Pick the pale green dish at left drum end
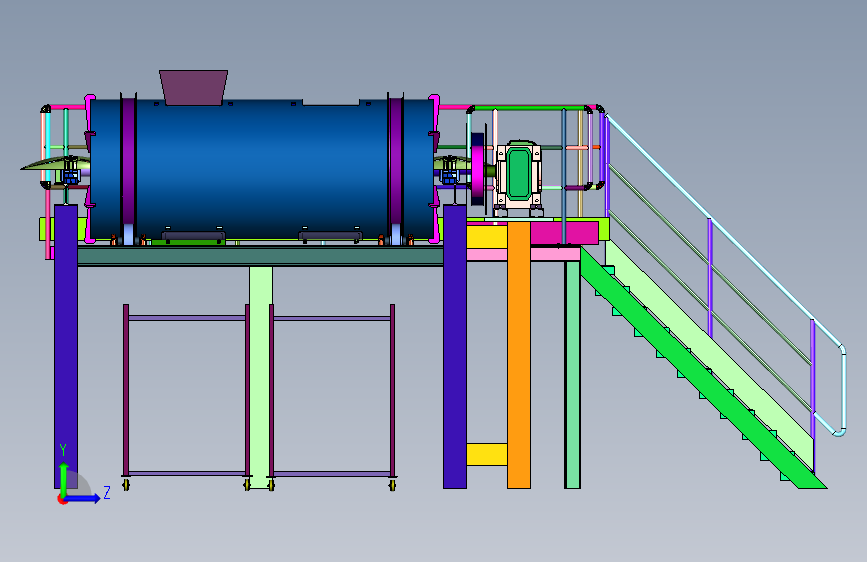867x562 pixels. point(55,163)
